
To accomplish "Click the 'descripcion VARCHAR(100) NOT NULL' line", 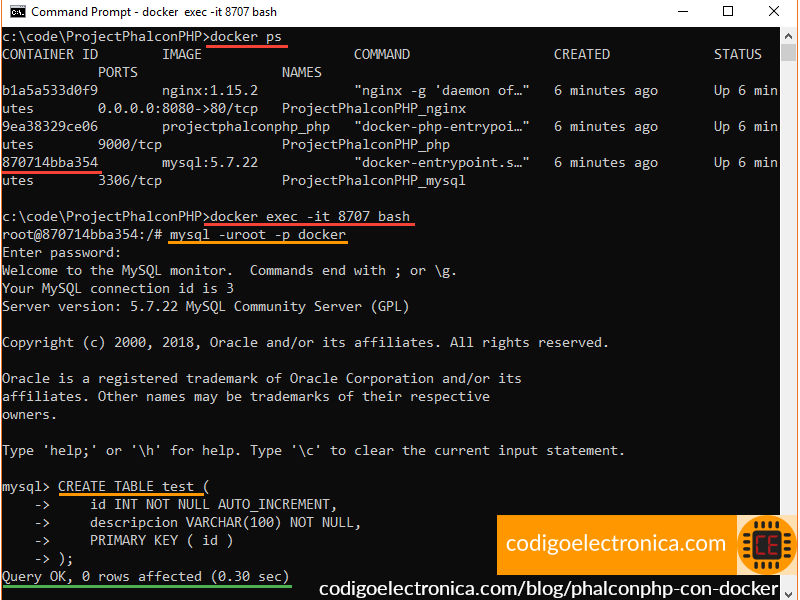I will tap(225, 522).
